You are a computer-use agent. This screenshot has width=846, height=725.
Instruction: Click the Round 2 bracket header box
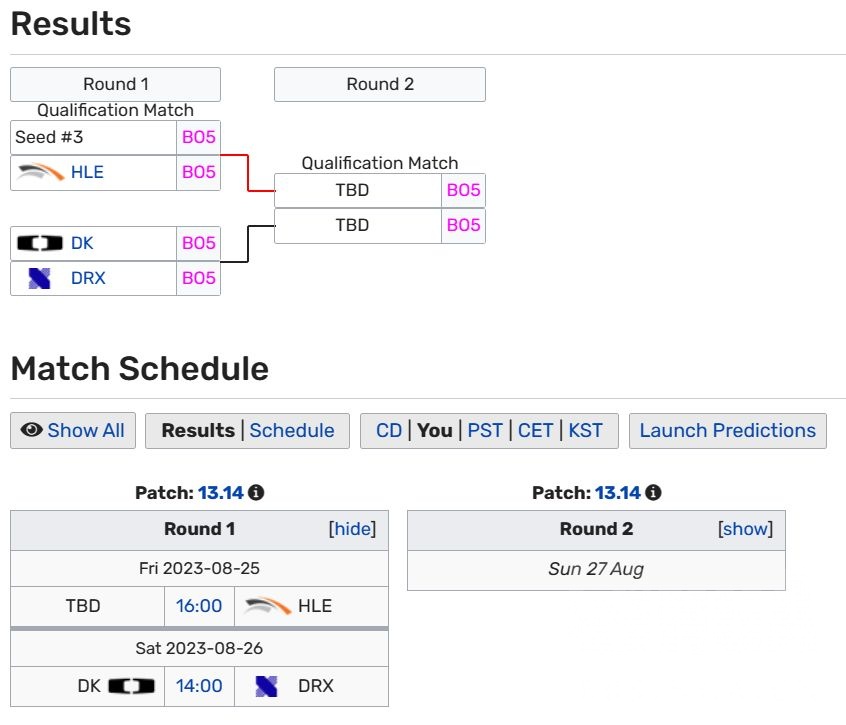pos(380,84)
